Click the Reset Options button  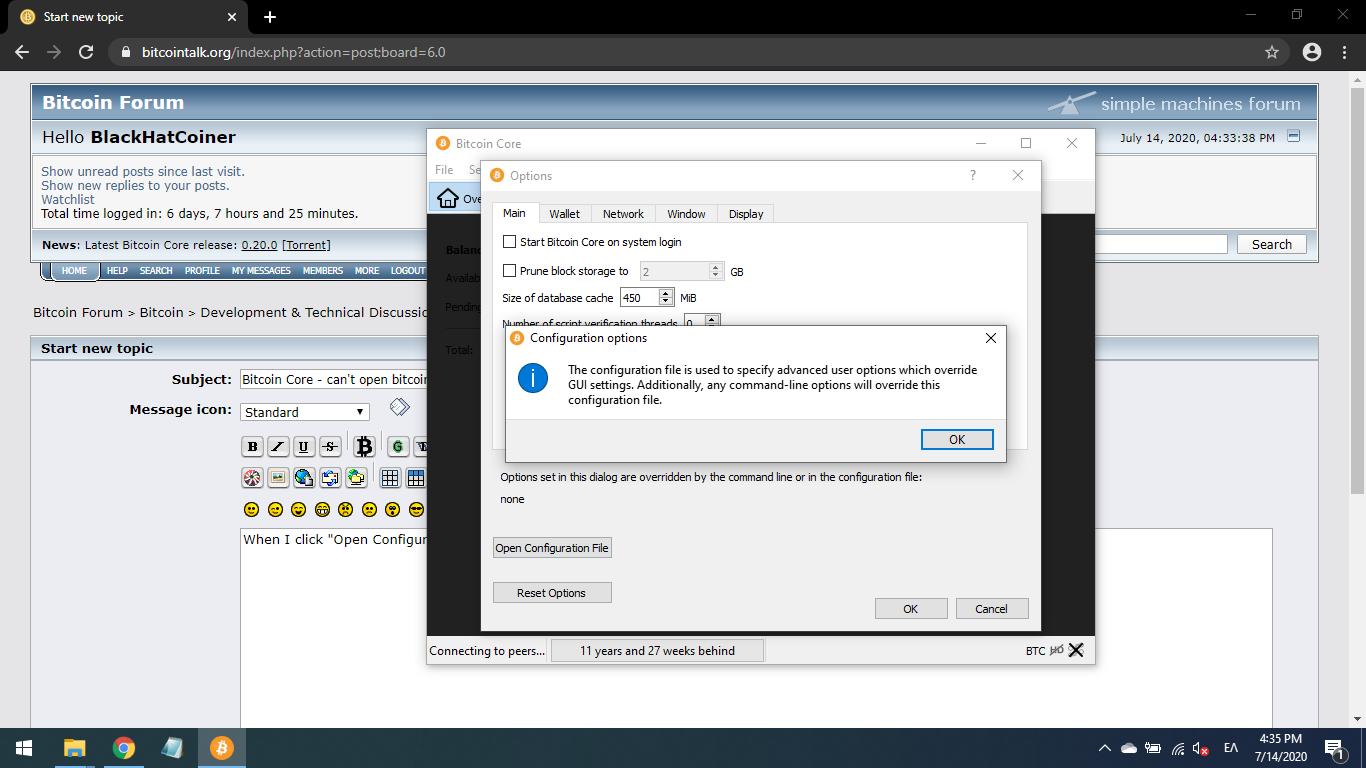[552, 593]
